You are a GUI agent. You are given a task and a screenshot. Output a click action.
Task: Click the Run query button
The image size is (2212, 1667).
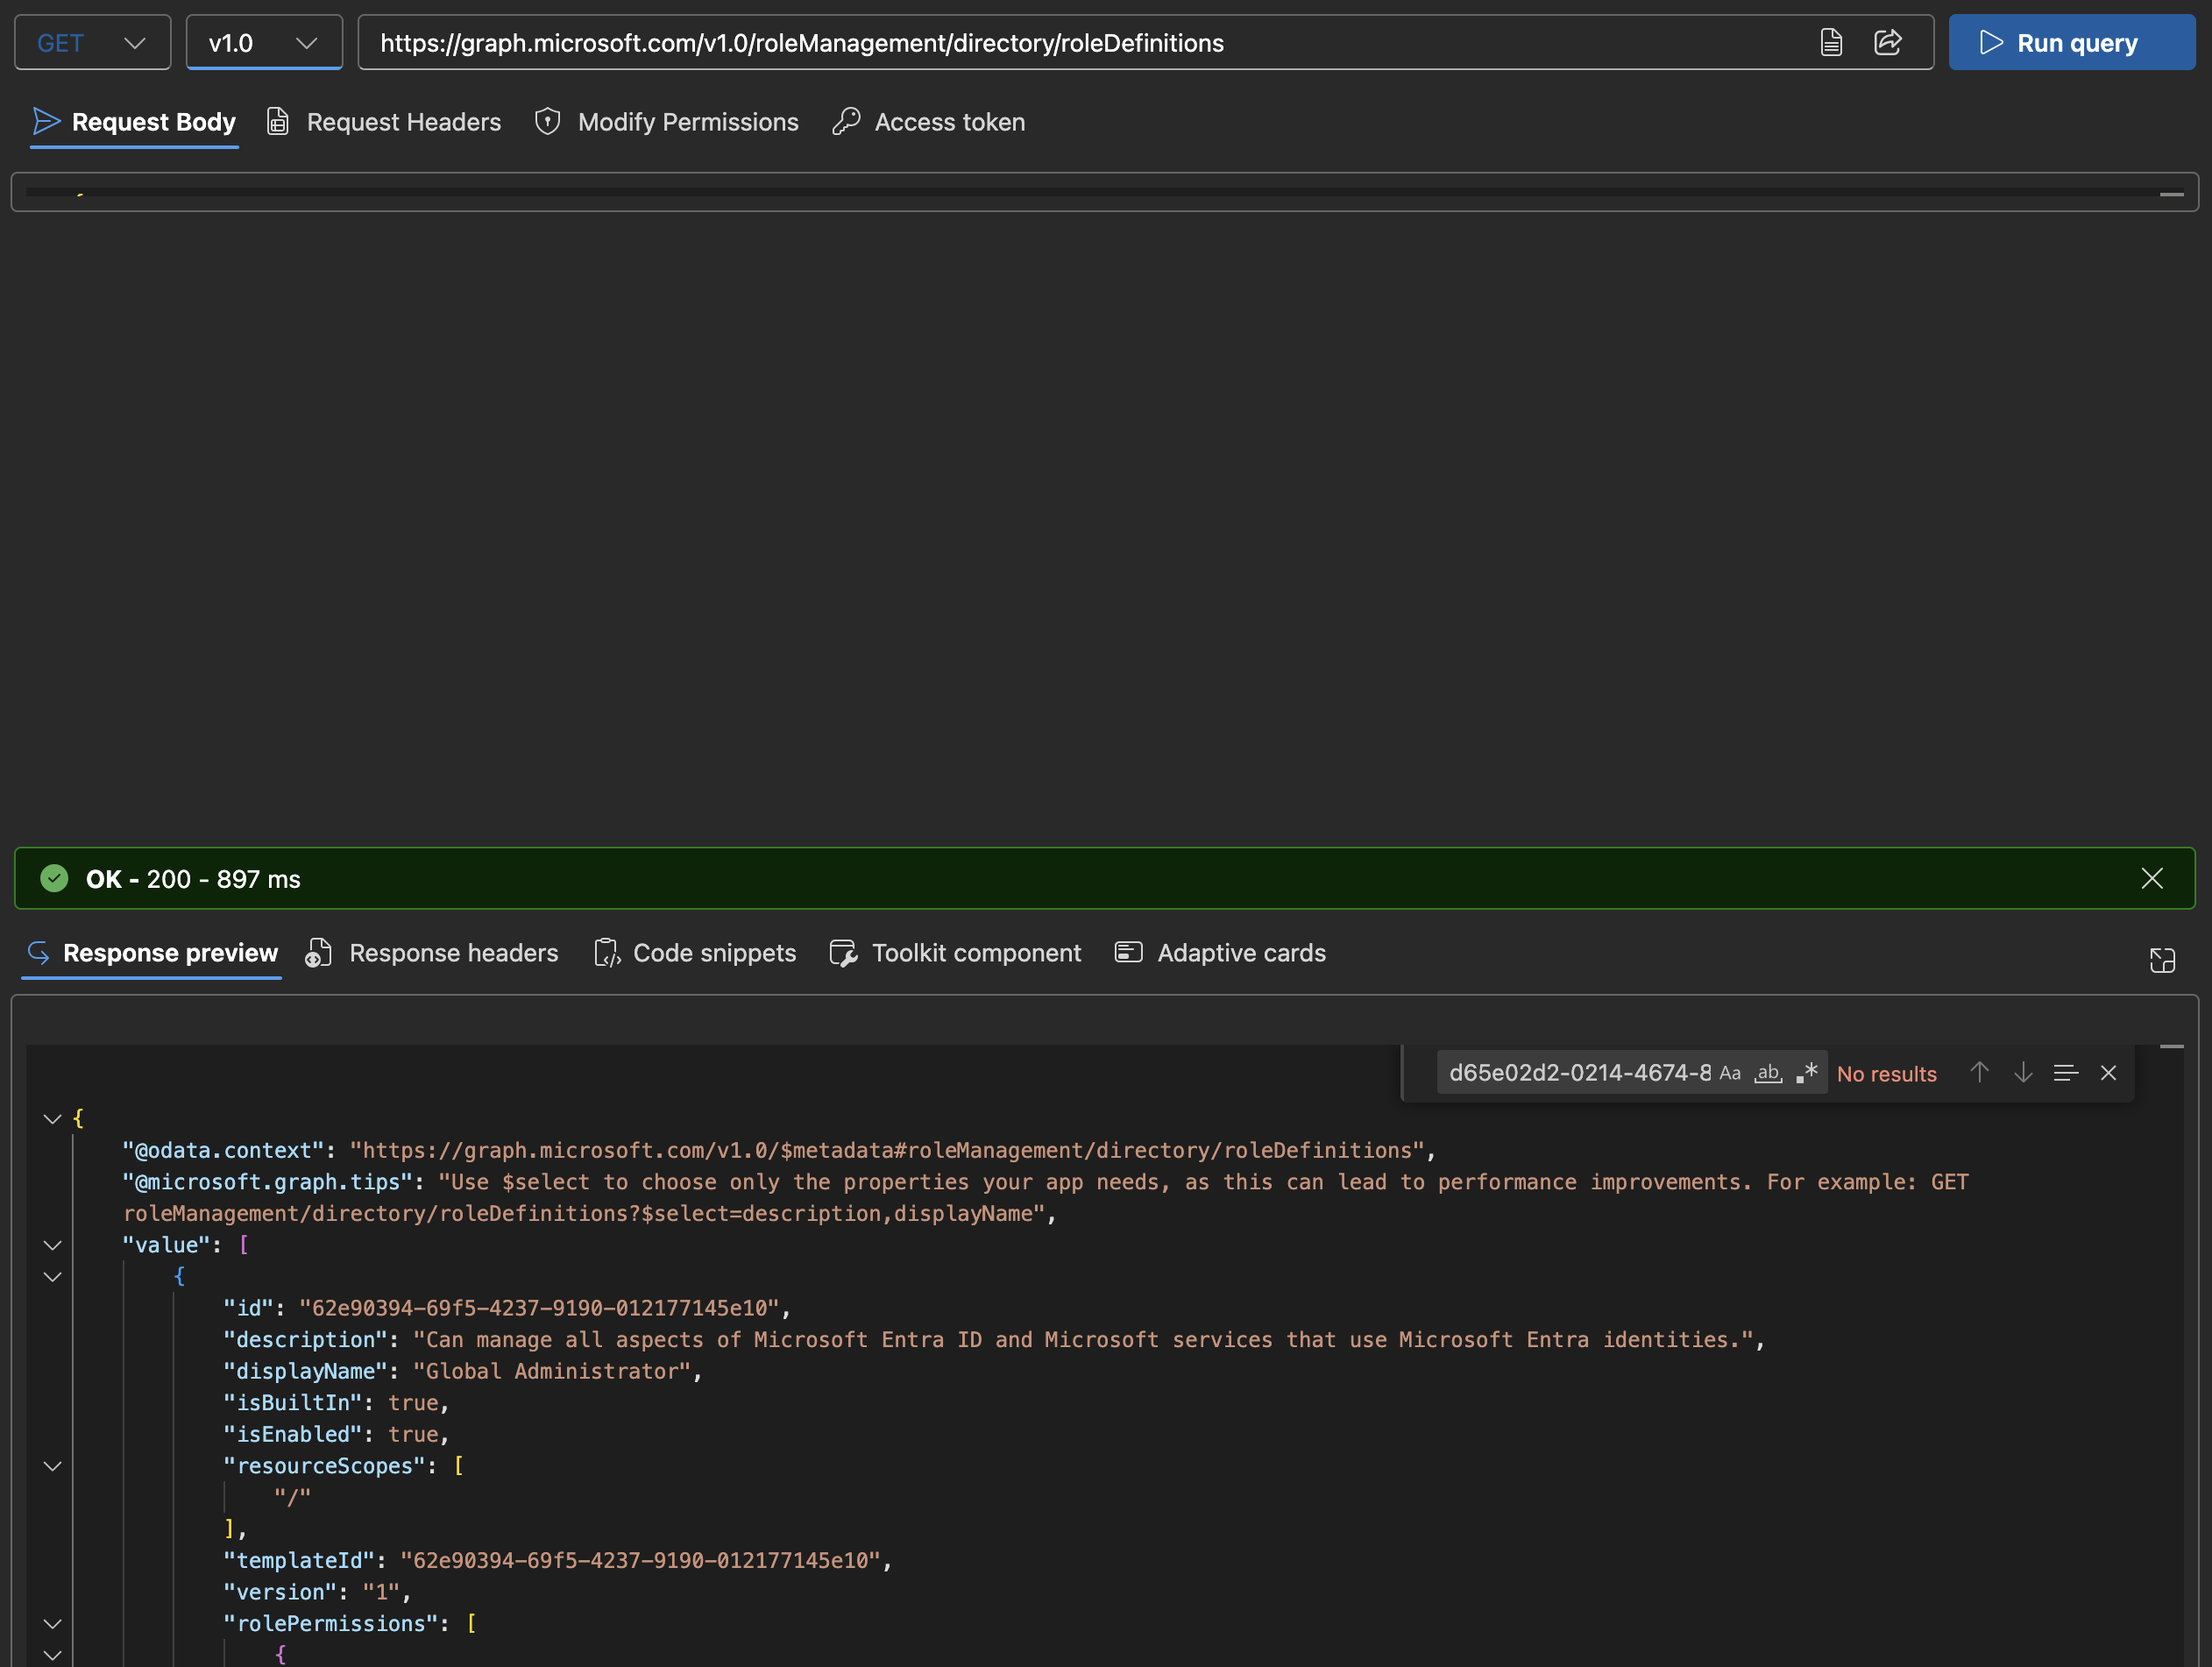(x=2072, y=43)
